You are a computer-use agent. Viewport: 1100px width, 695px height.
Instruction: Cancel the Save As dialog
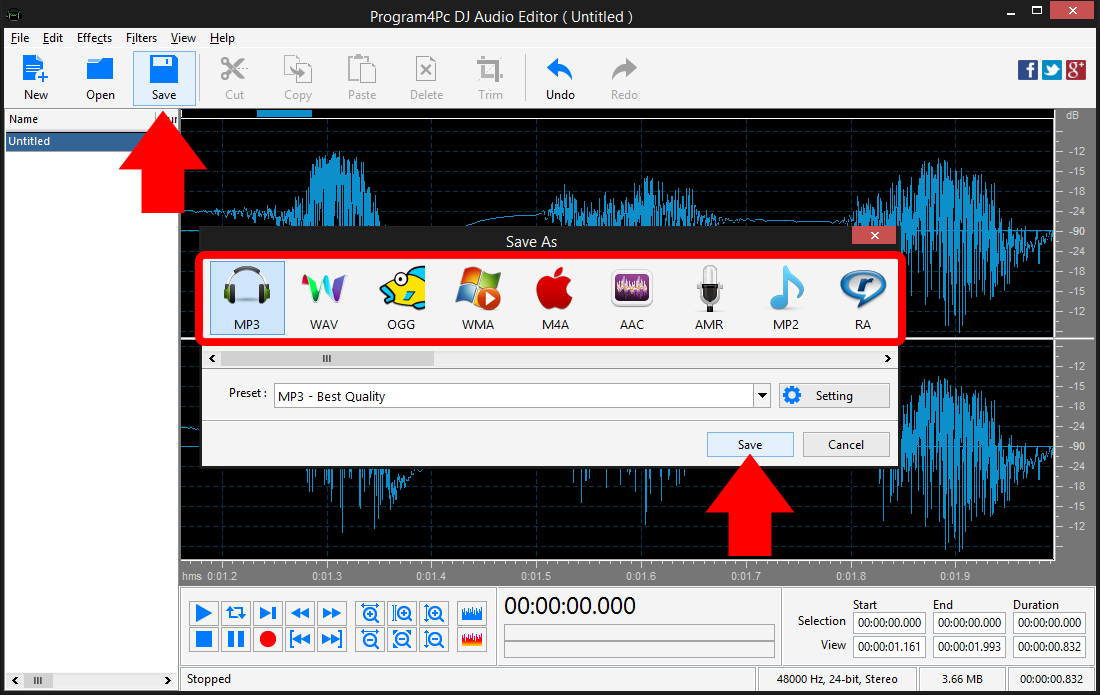pos(846,444)
